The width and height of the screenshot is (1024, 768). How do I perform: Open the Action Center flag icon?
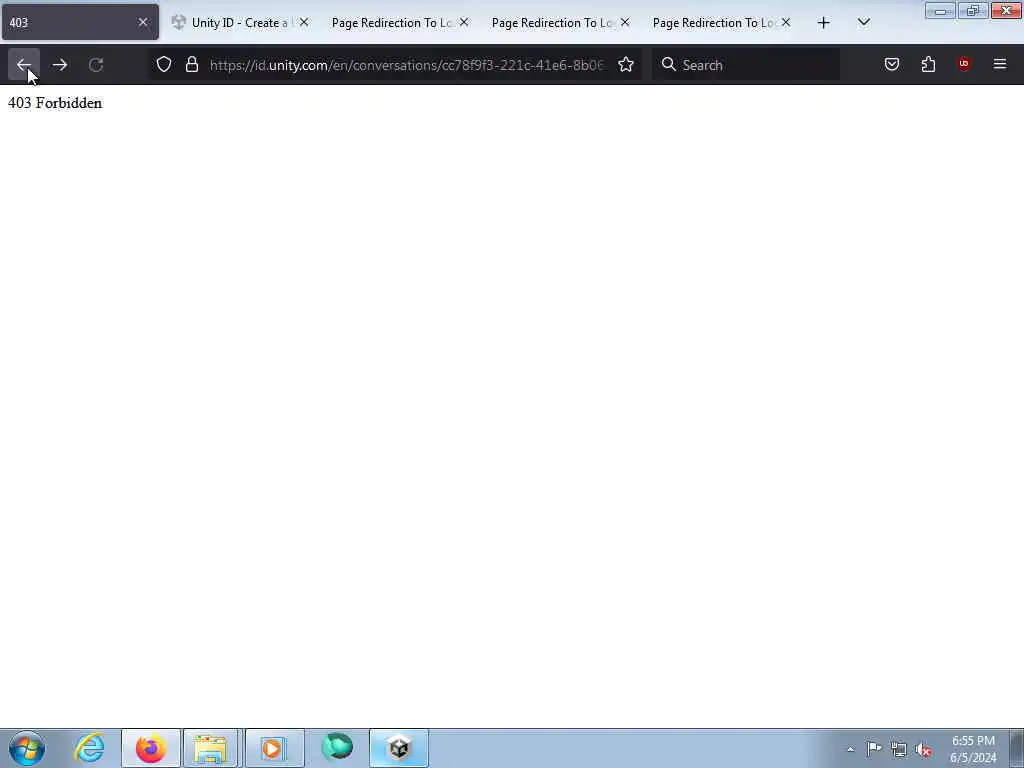coord(874,749)
